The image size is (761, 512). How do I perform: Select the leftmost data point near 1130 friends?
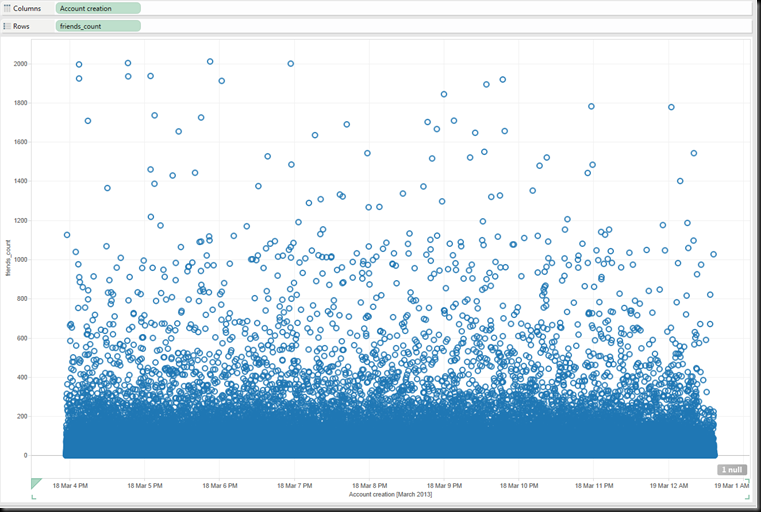[67, 235]
